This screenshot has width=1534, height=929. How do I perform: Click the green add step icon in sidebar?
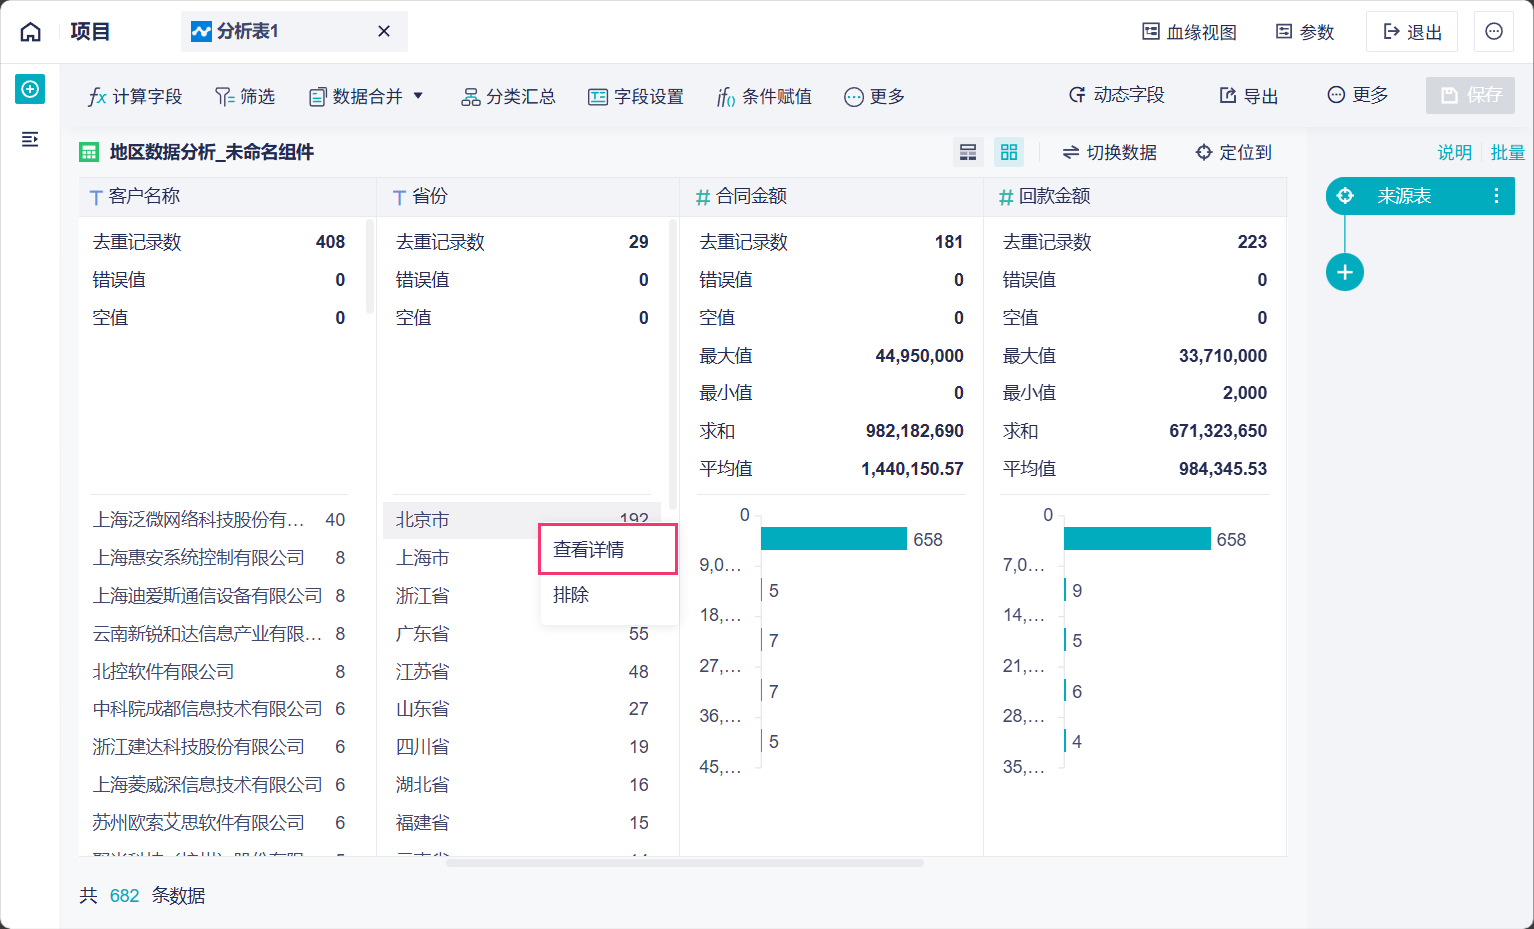pos(30,90)
